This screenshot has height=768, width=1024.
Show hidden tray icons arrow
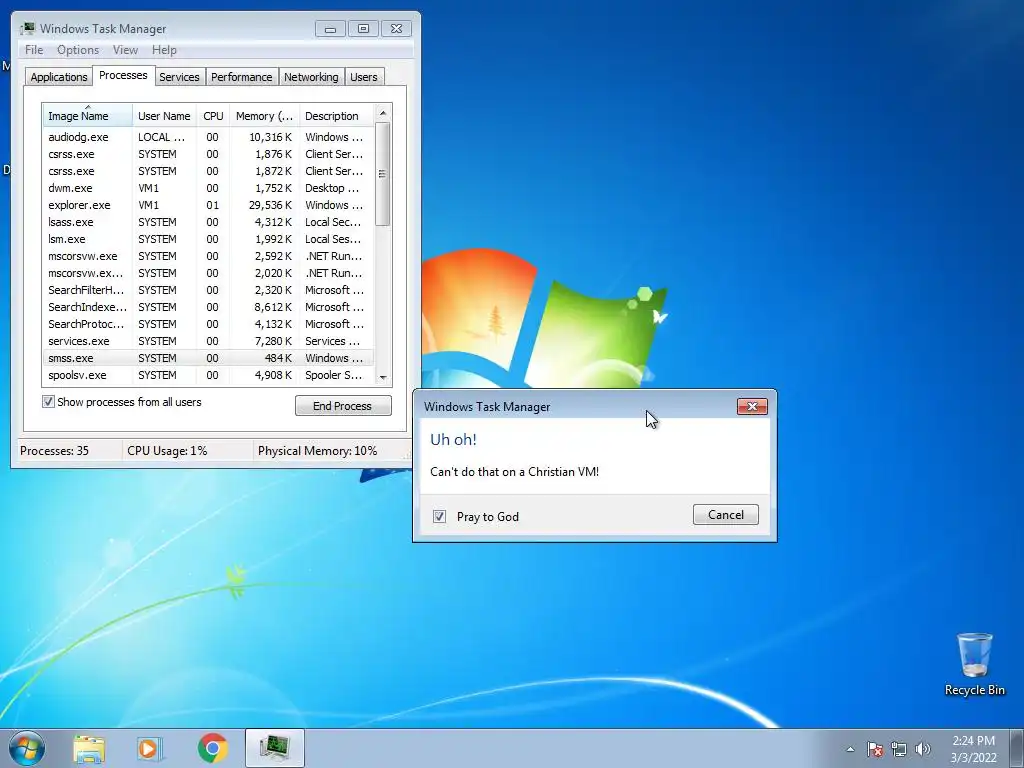tap(850, 749)
